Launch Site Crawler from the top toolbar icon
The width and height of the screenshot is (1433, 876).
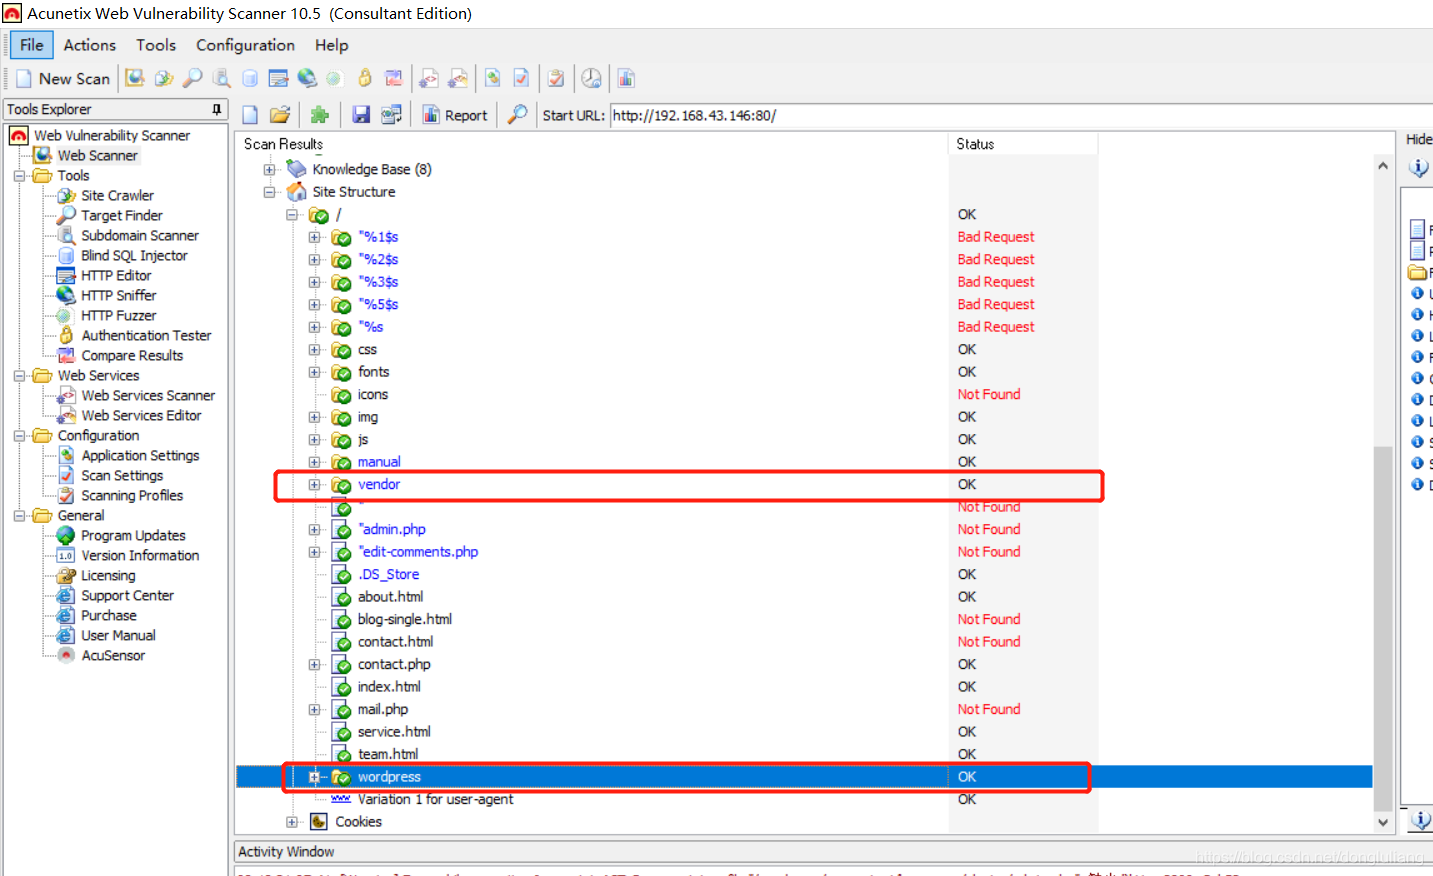tap(164, 78)
